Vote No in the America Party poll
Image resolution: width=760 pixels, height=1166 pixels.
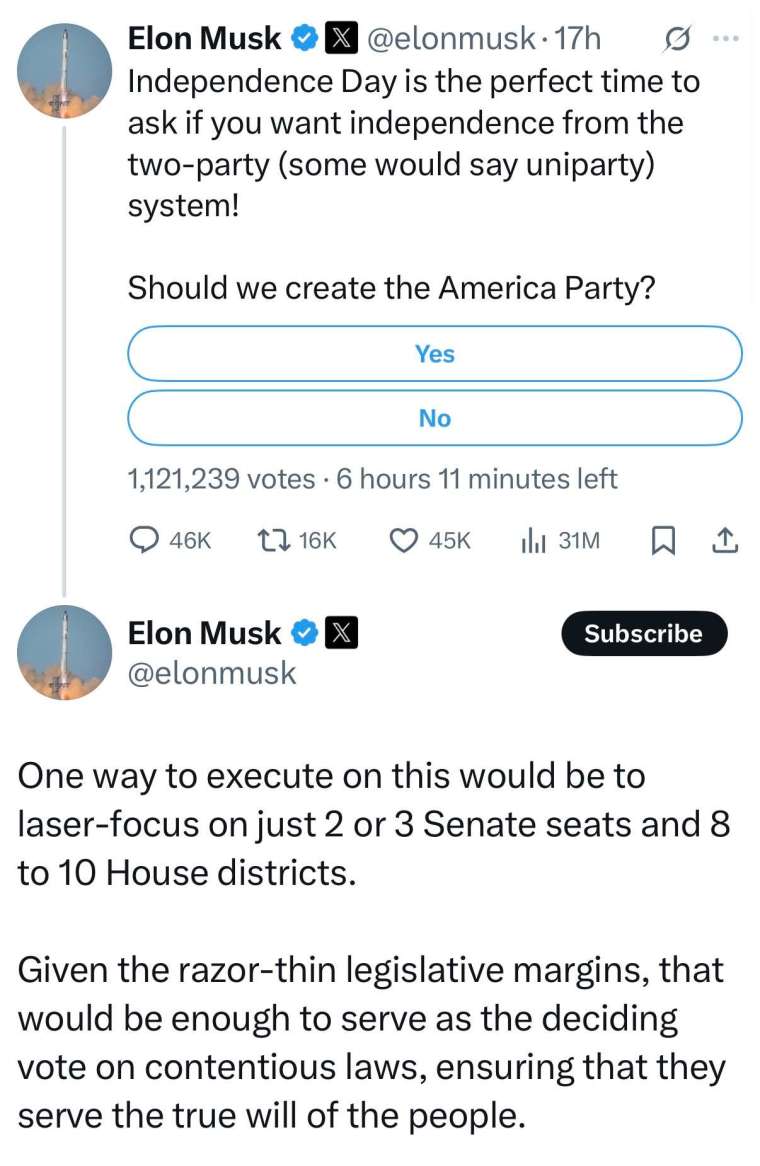pyautogui.click(x=435, y=419)
